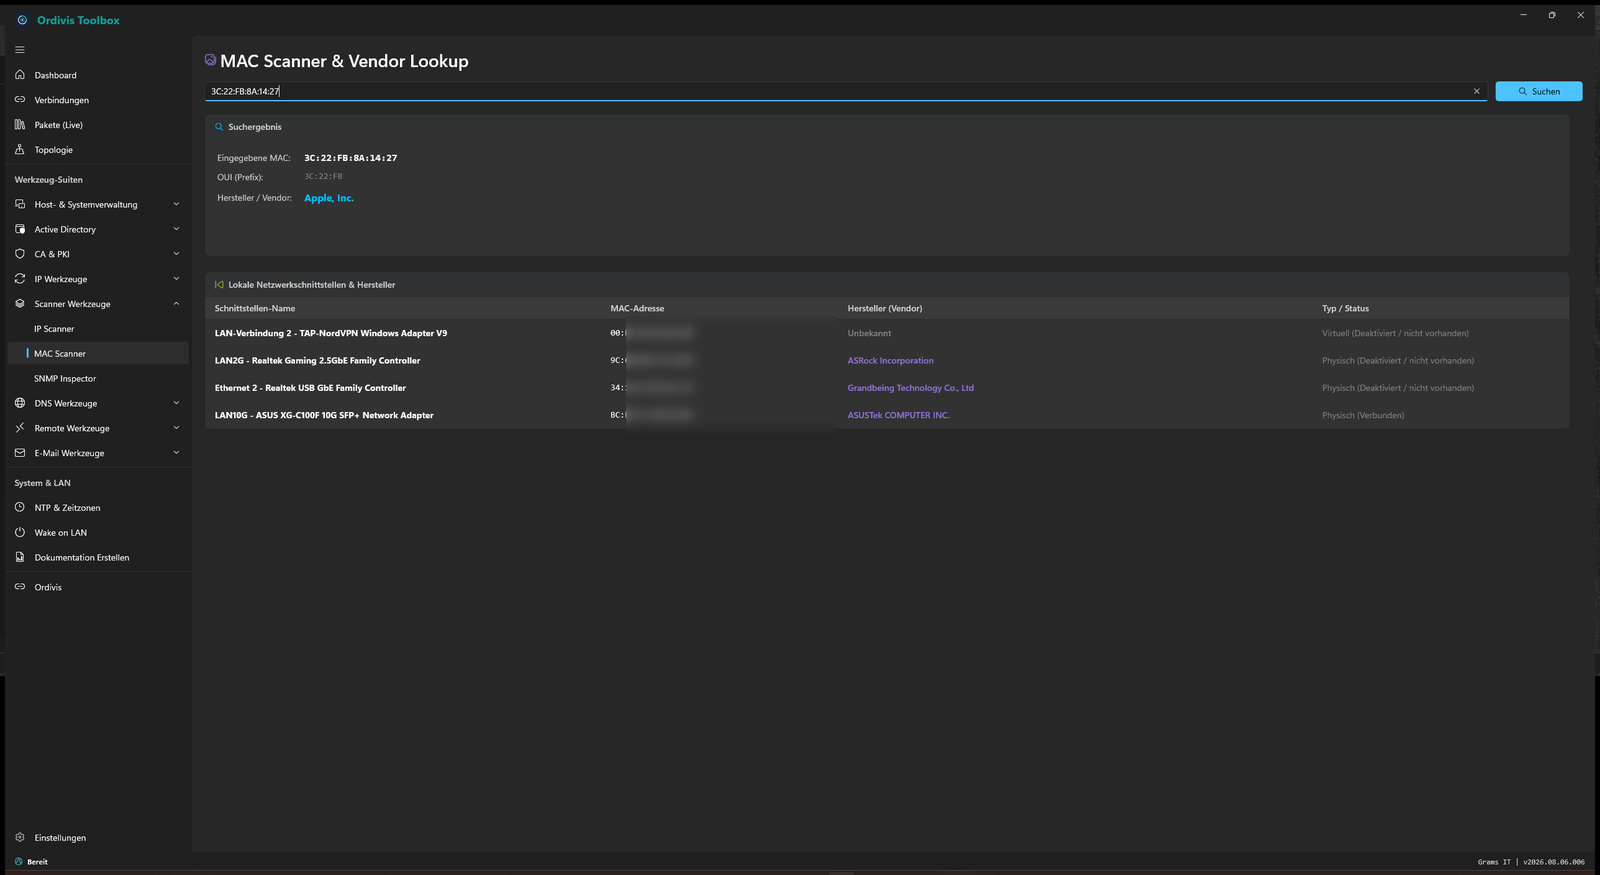Click the Wake on LAN power icon
The height and width of the screenshot is (875, 1600).
point(20,533)
